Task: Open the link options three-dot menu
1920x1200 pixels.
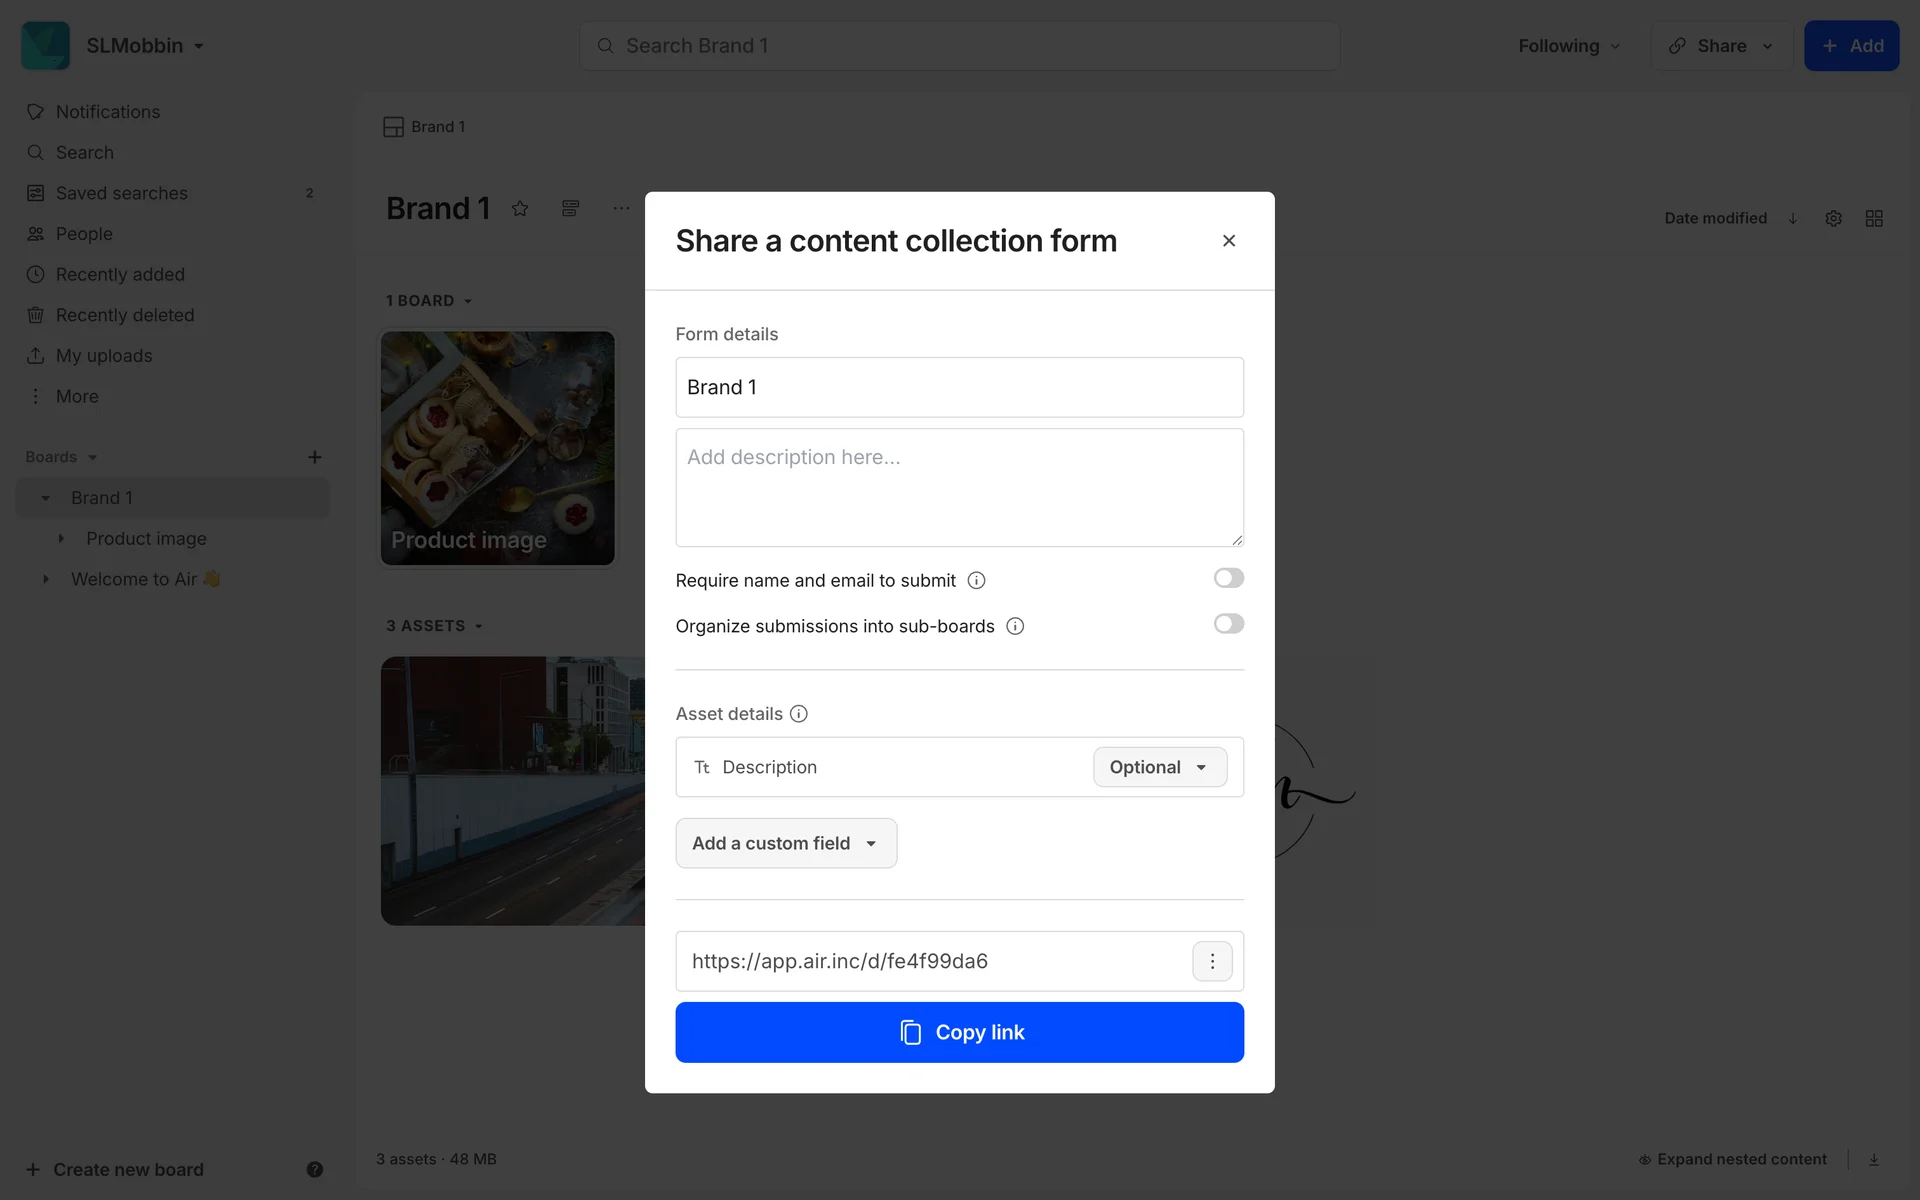Action: (x=1212, y=961)
